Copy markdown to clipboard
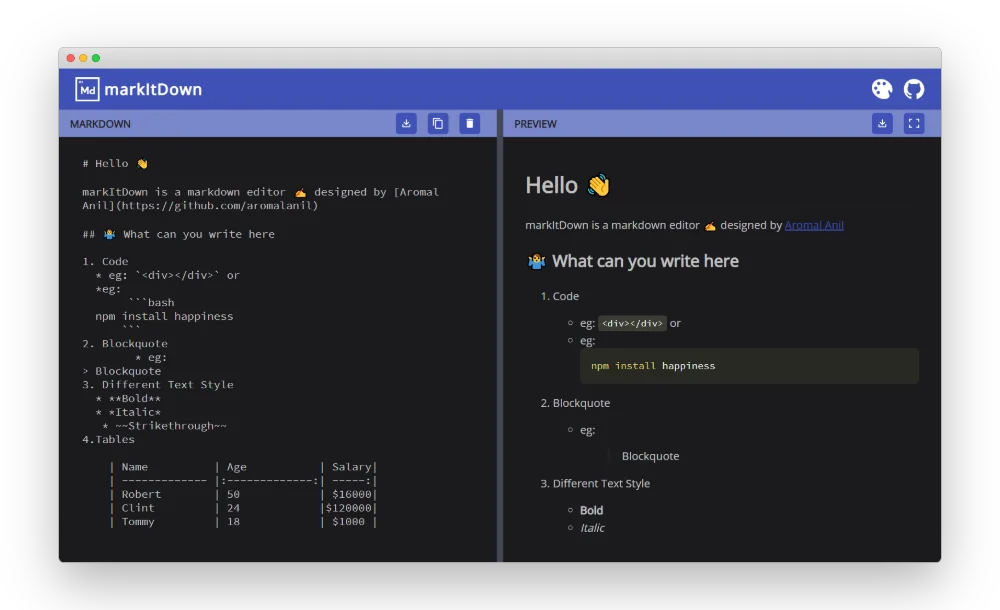This screenshot has width=1000, height=610. tap(438, 124)
